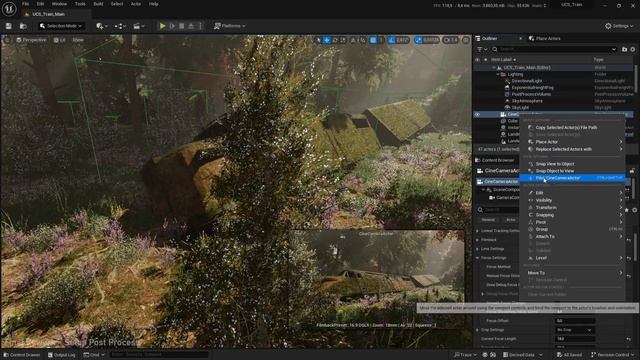This screenshot has height=360, width=640.
Task: Open the Build menu
Action: click(x=98, y=4)
